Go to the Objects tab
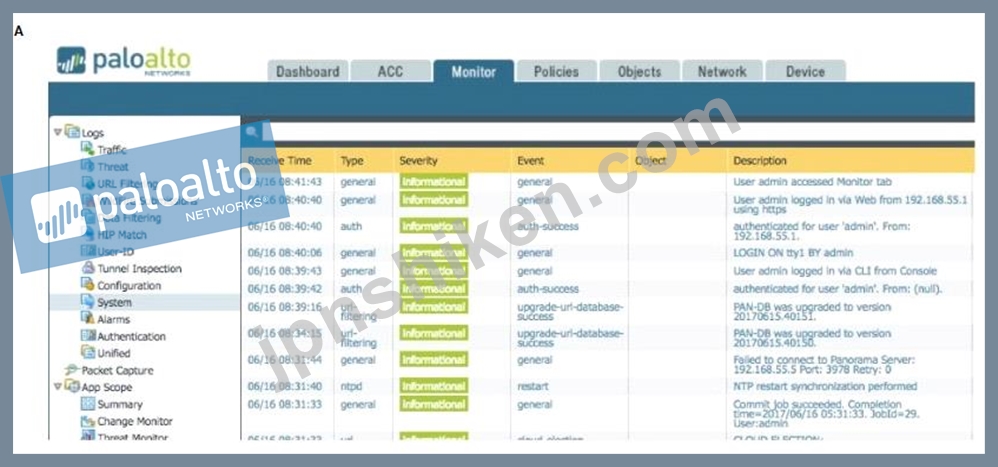 click(x=639, y=71)
